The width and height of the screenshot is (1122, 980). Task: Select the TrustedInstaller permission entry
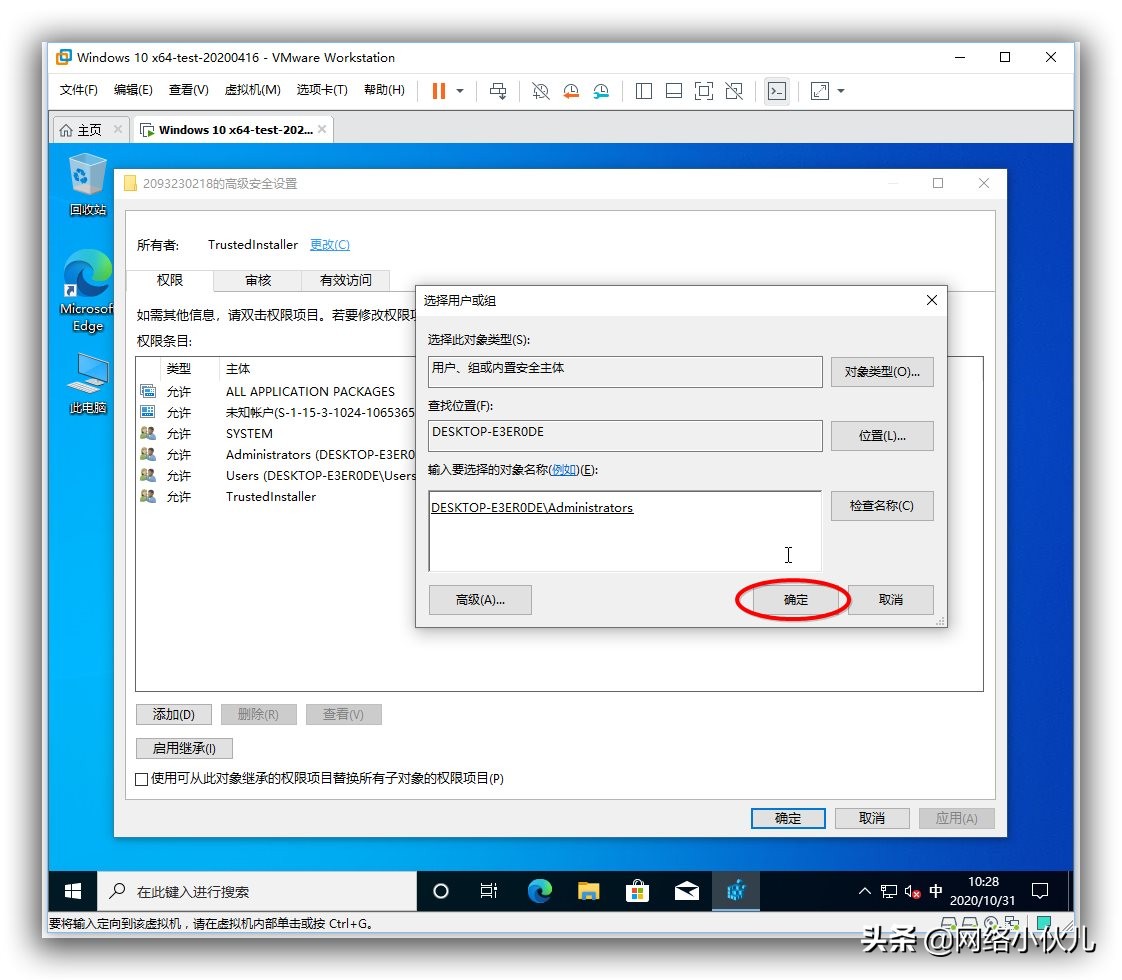tap(271, 496)
